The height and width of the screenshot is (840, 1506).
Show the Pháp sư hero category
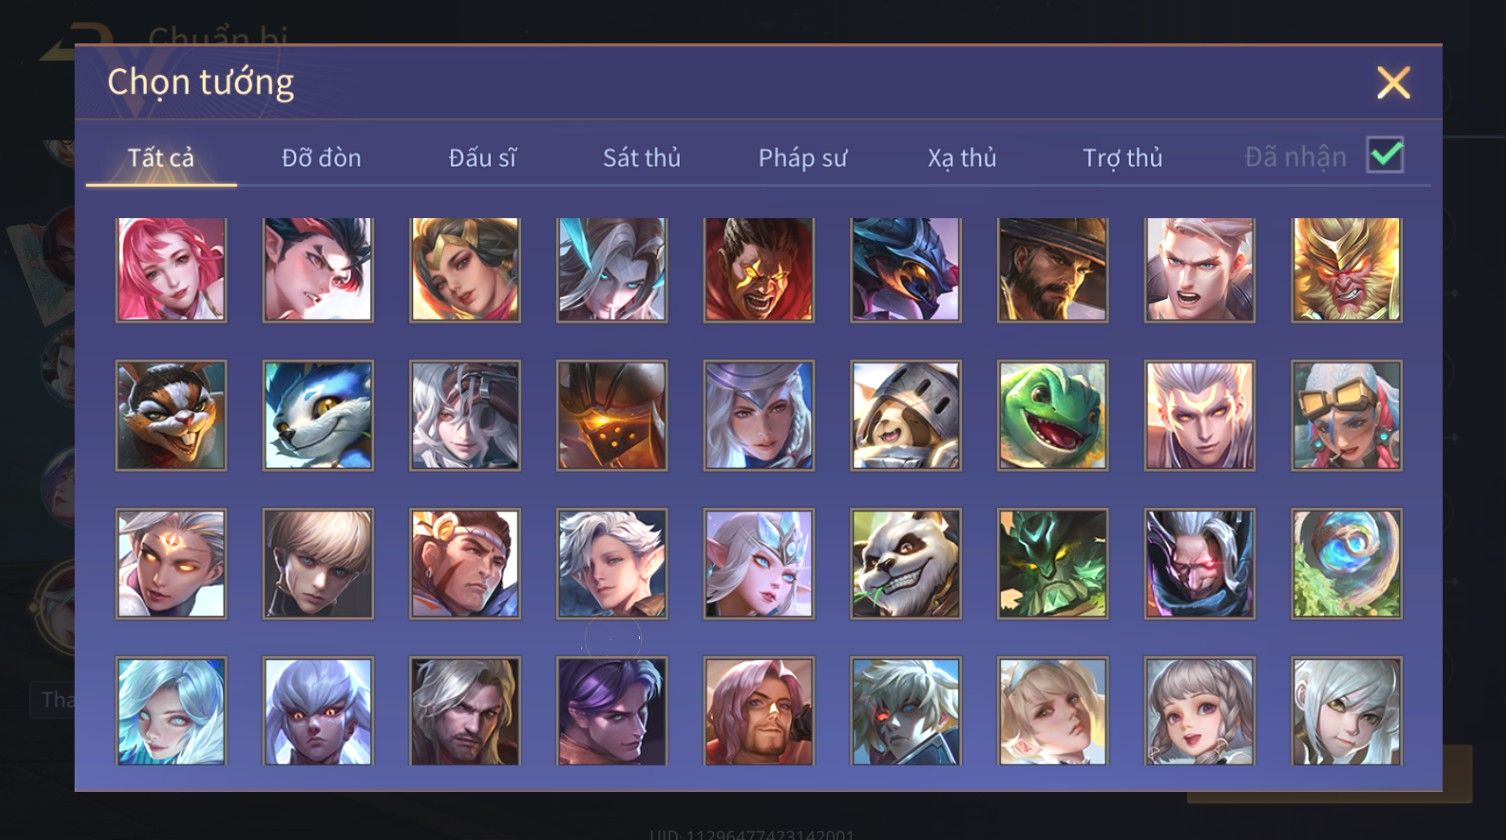(x=802, y=158)
